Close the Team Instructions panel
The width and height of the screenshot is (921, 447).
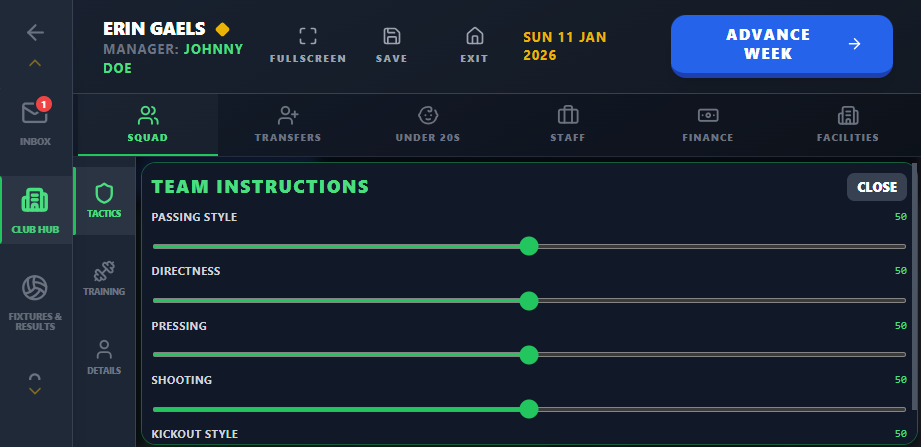coord(877,187)
